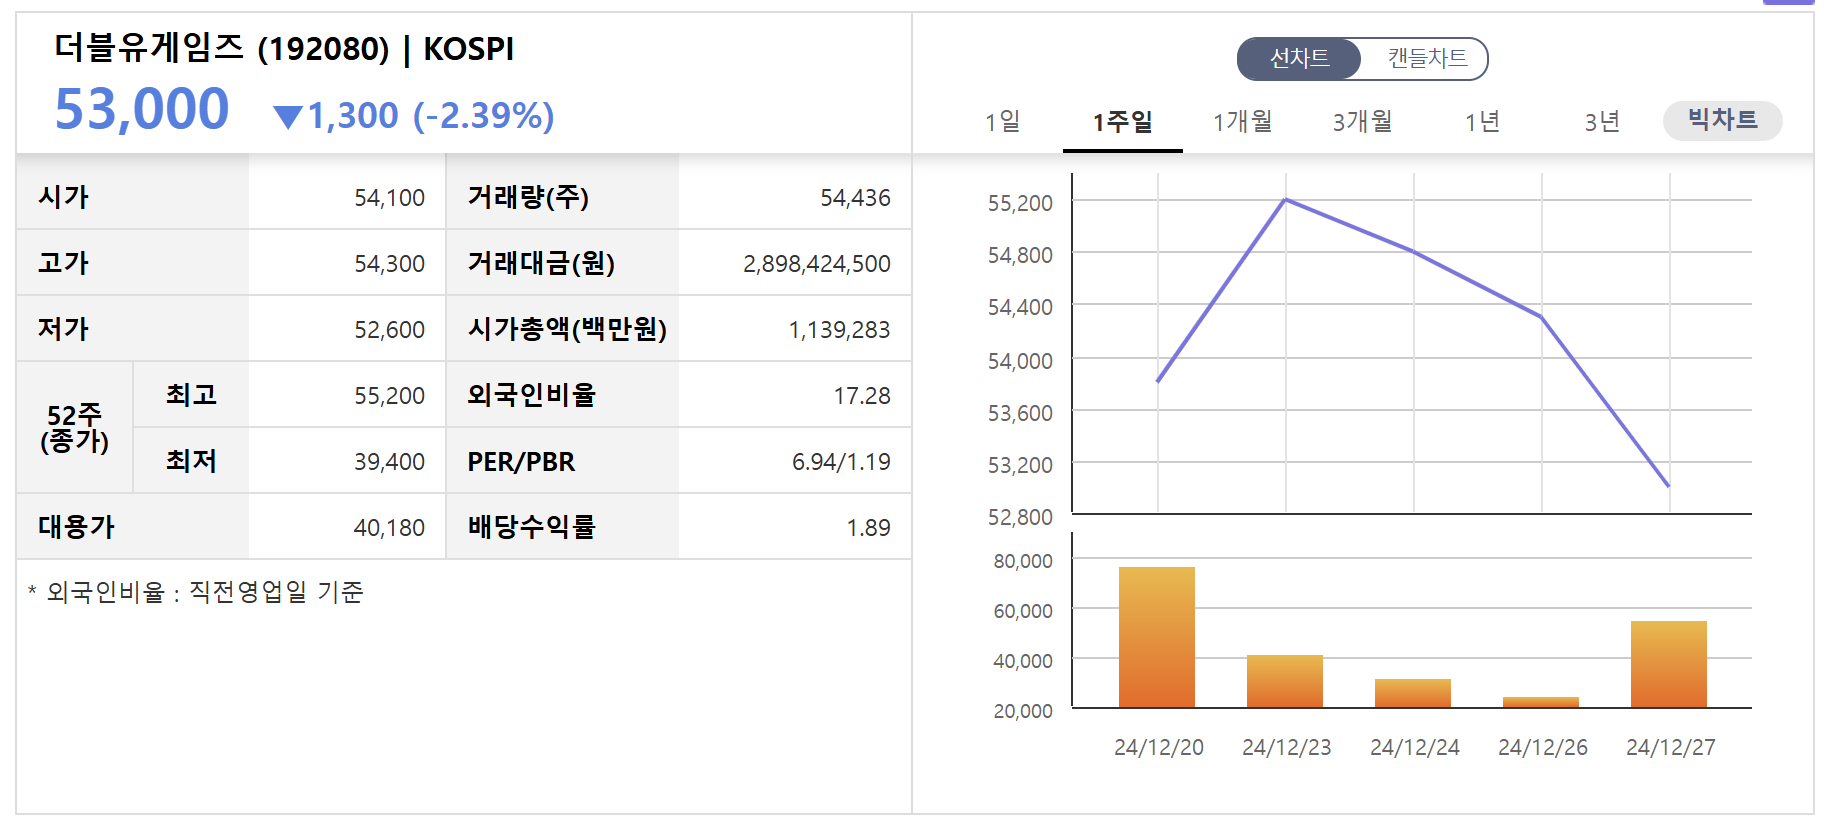Click the 대용가 value 40,180
This screenshot has height=826, width=1828.
coord(389,528)
